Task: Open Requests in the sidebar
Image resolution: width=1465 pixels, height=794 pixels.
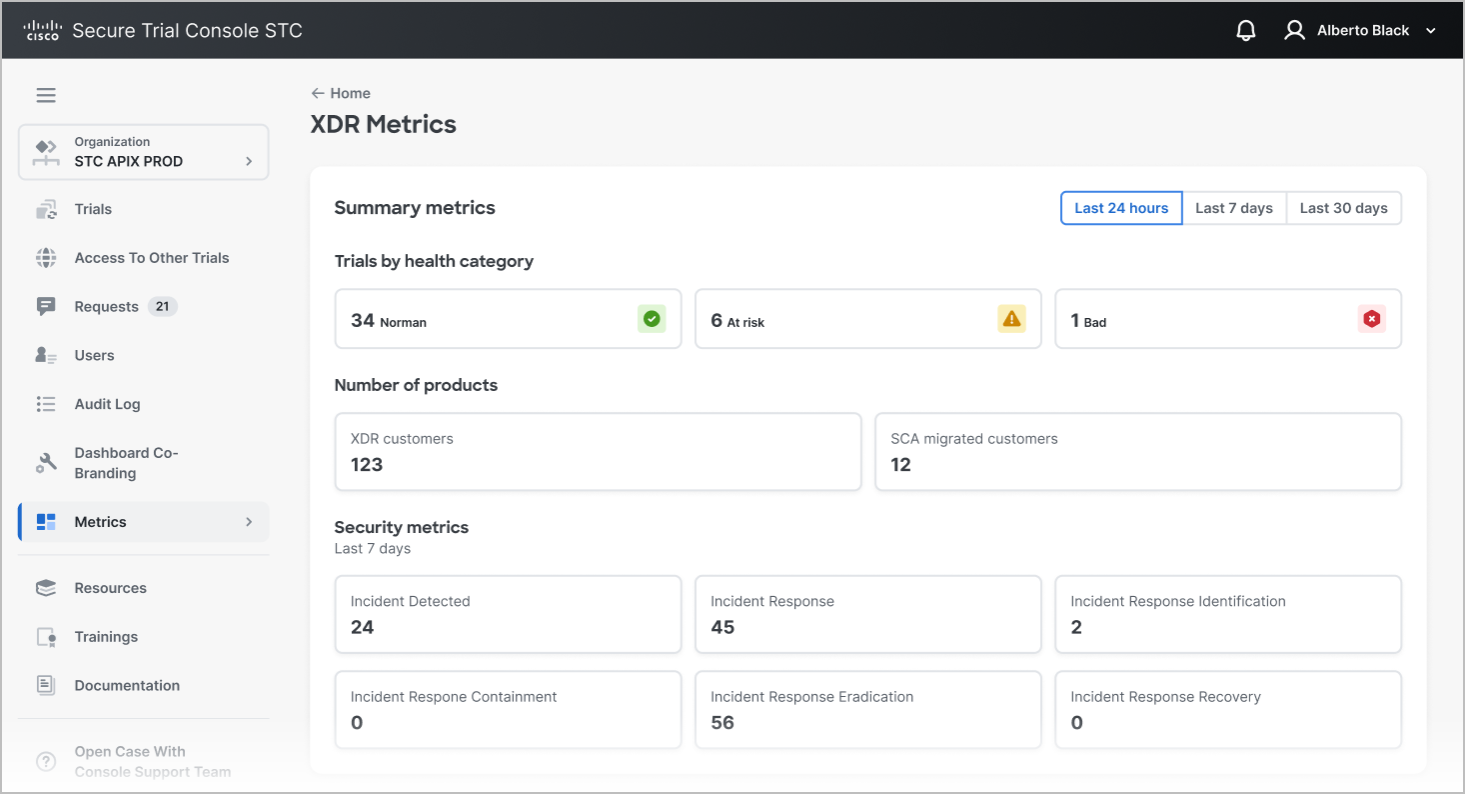Action: coord(106,307)
